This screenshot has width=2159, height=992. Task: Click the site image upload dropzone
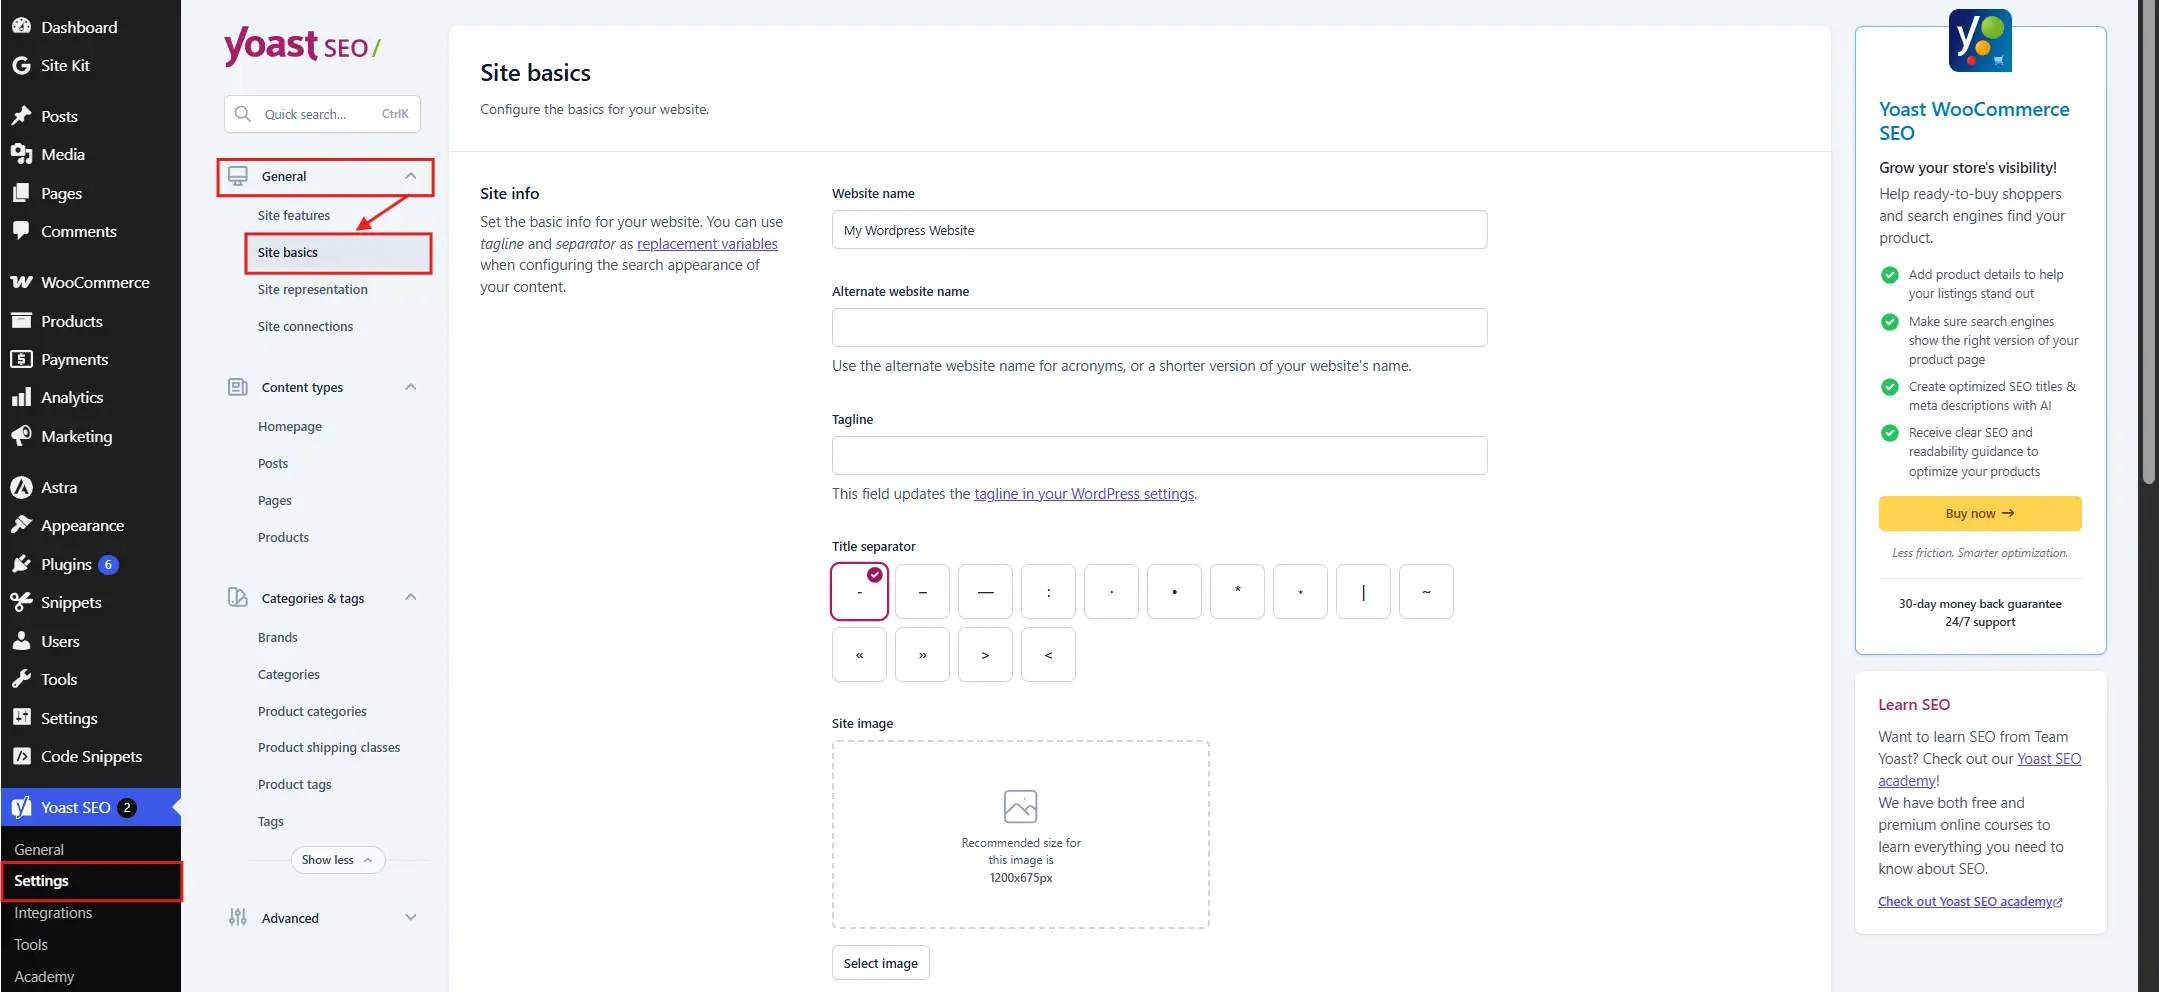(x=1020, y=835)
